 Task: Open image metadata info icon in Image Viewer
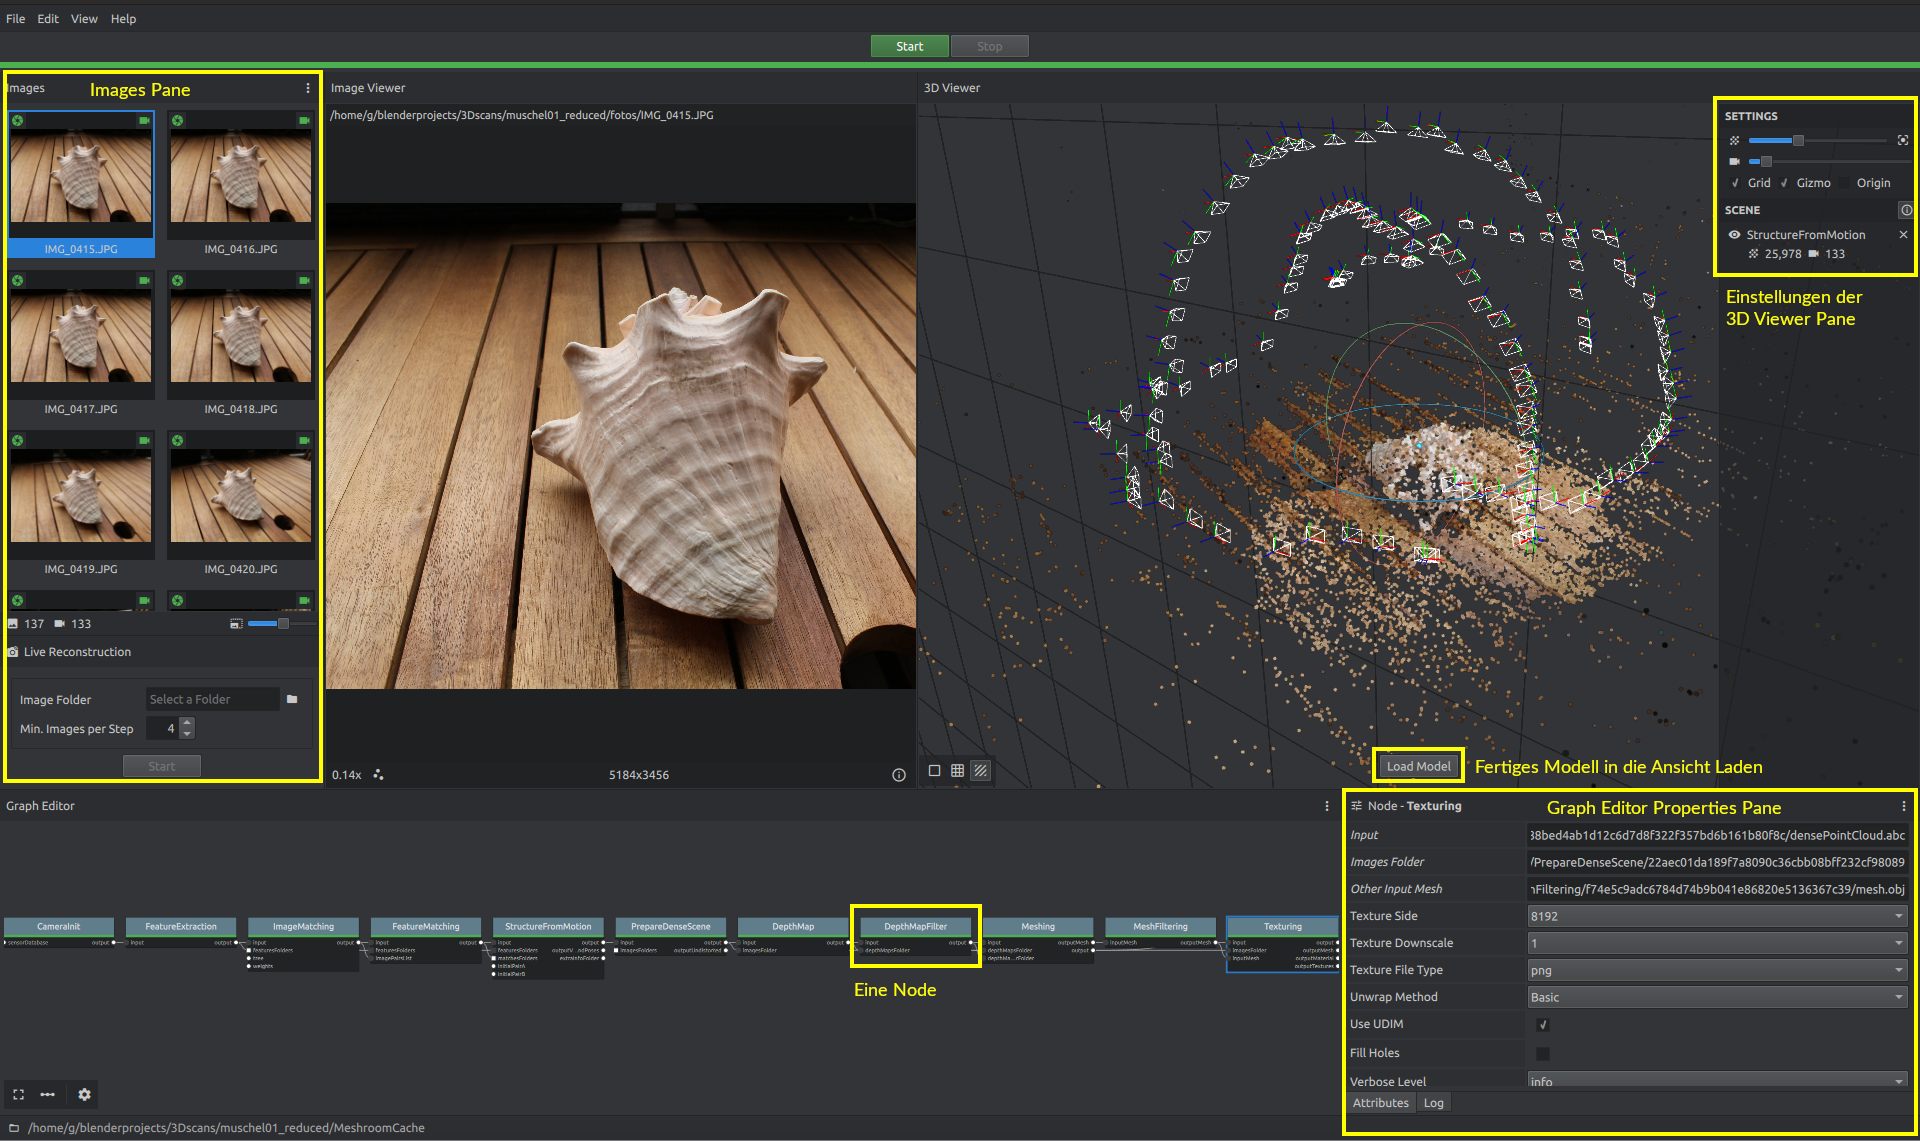click(x=898, y=774)
